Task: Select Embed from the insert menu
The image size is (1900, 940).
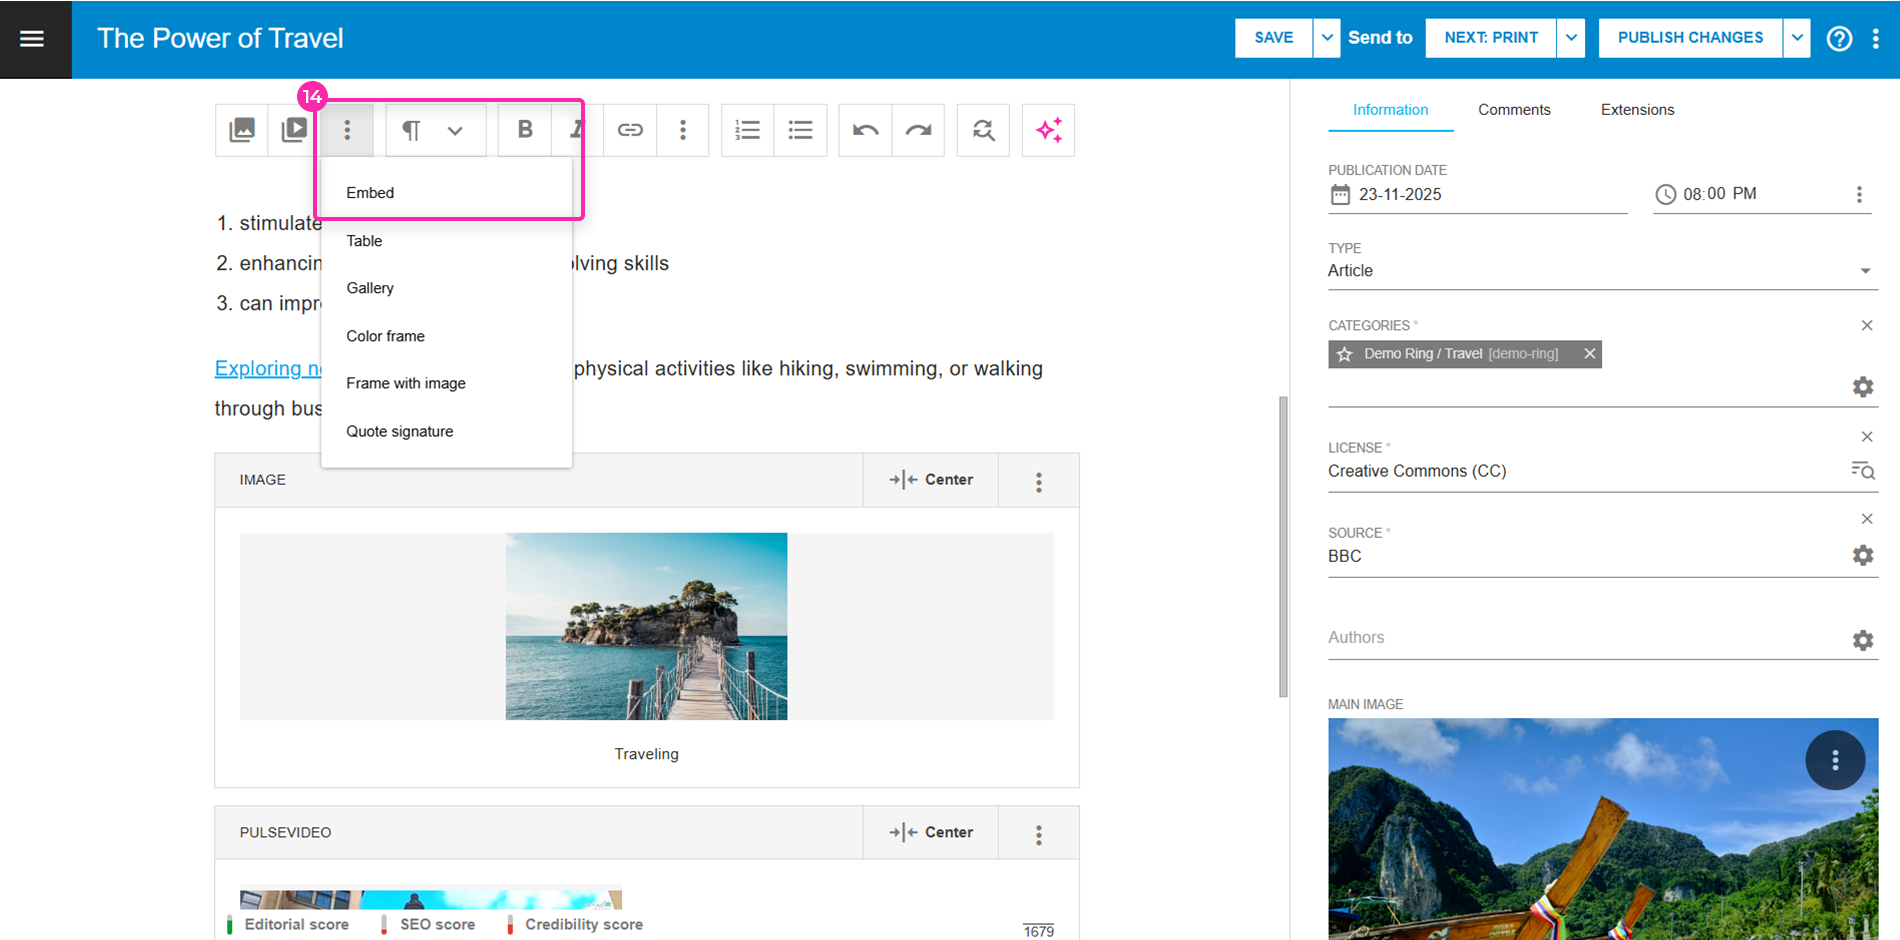Action: (370, 193)
